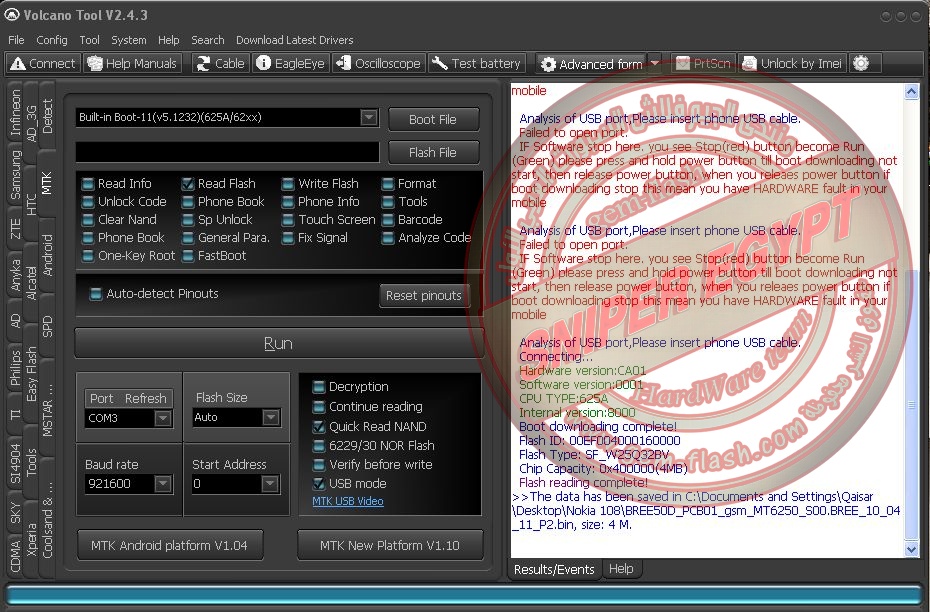Click Download Latest Drivers menu

[x=295, y=40]
